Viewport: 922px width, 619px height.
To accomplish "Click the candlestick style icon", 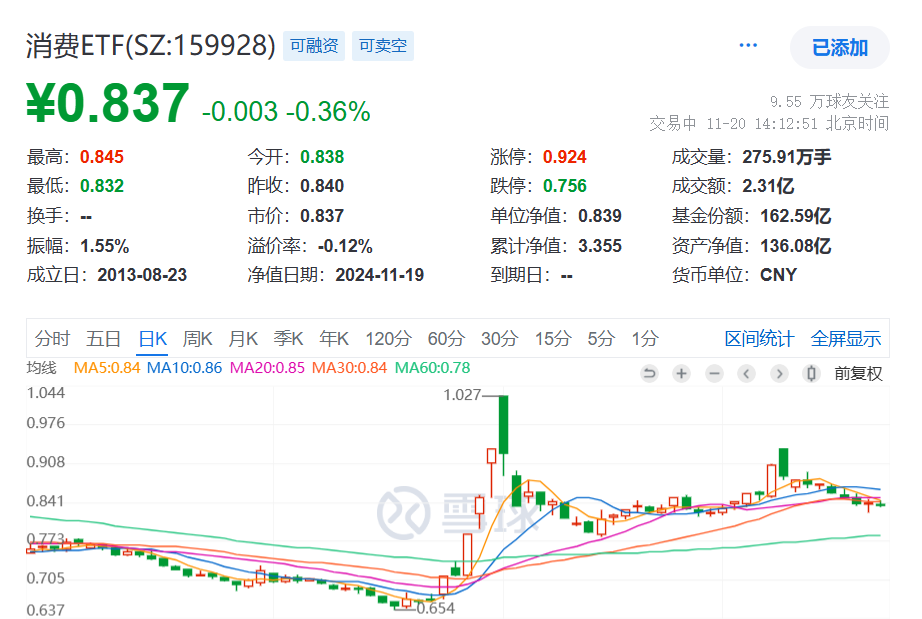I will click(811, 373).
